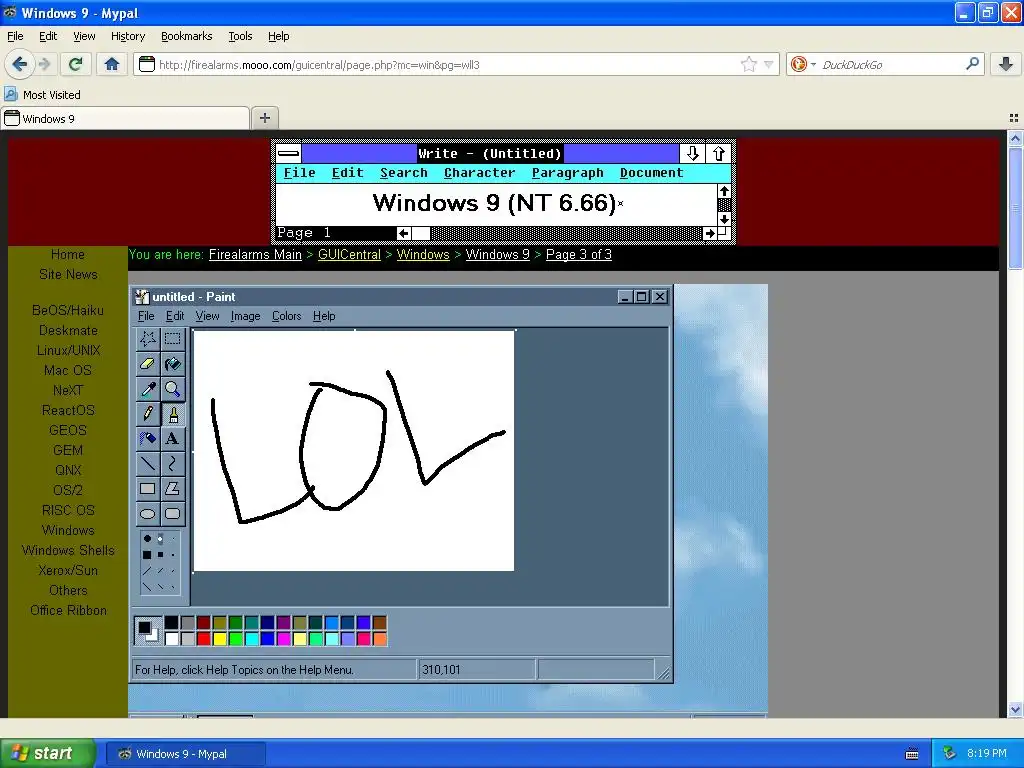This screenshot has height=768, width=1024.
Task: Open the Character menu in Write
Action: tap(479, 173)
